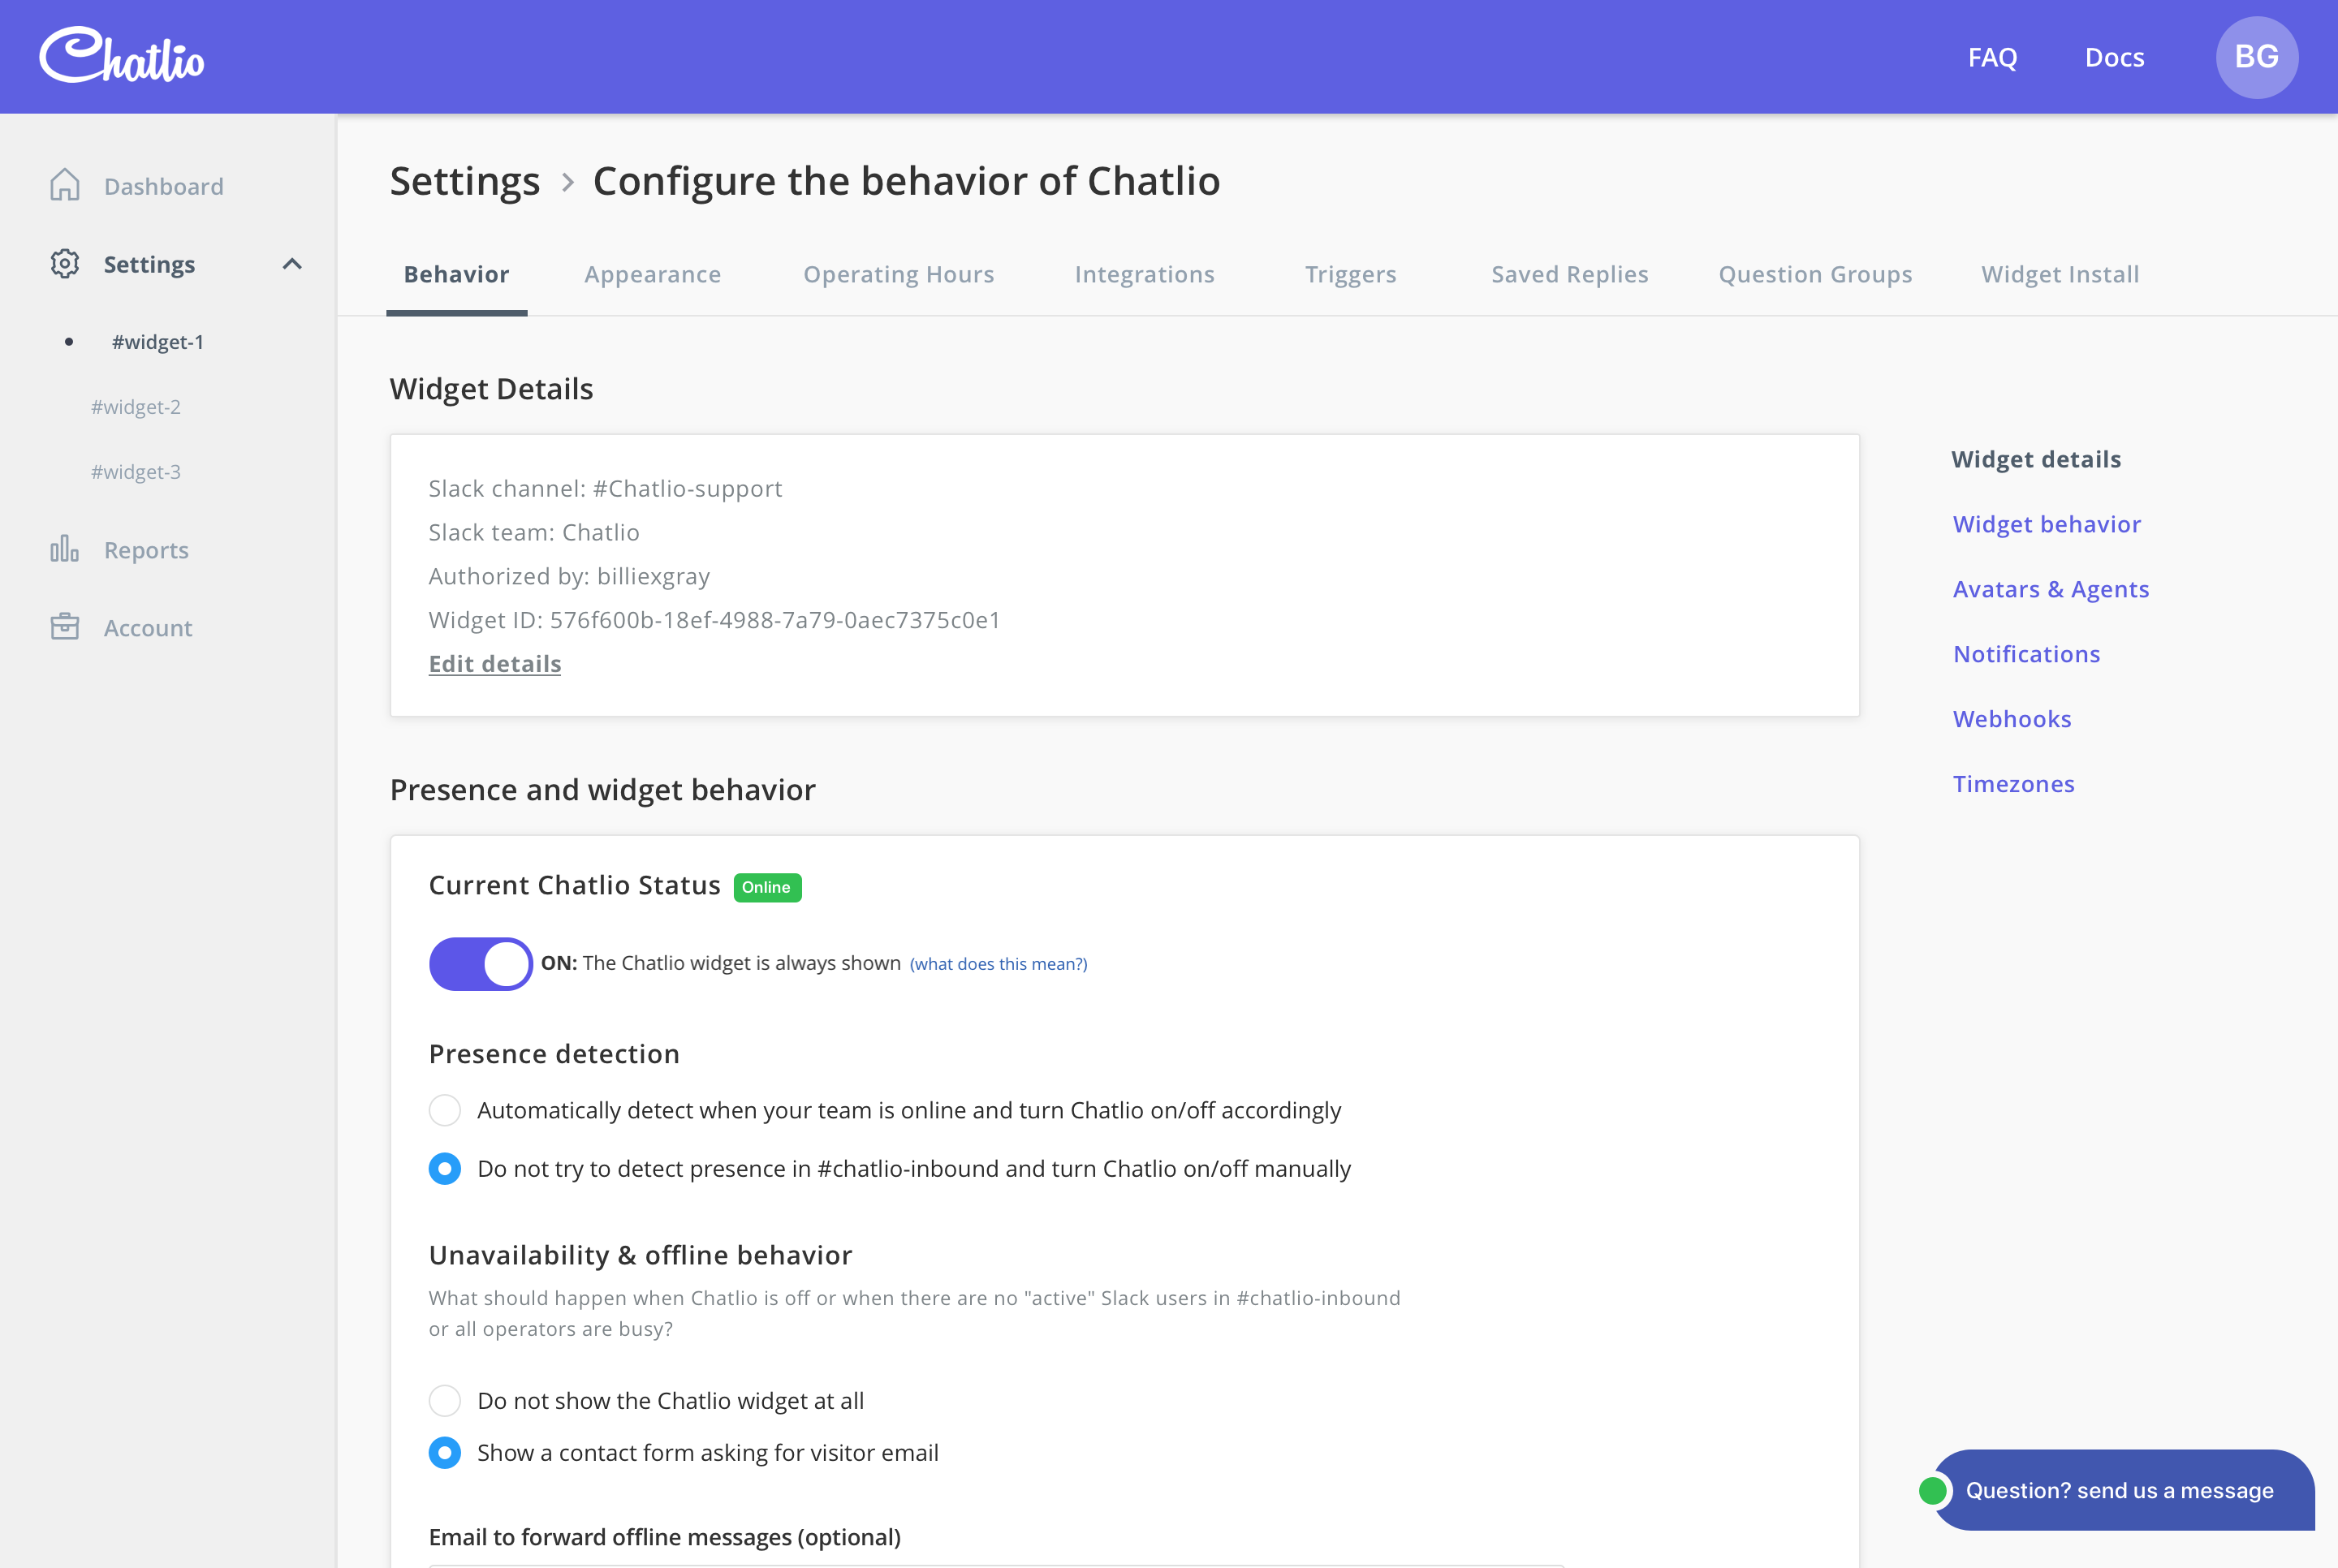Click the Authorized by: billiexgray text
Viewport: 2338px width, 1568px height.
coord(569,576)
